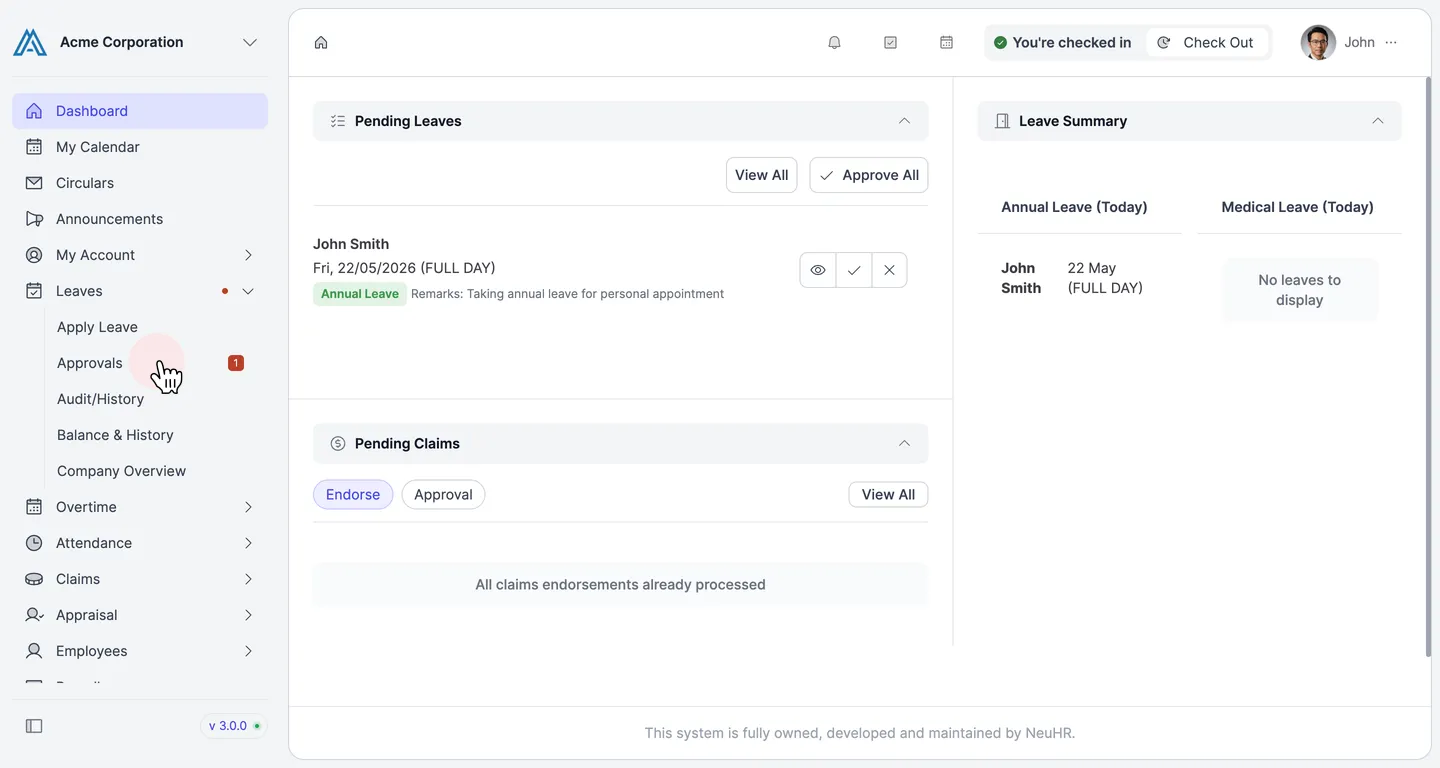
Task: Expand the Appraisal submenu chevron
Action: 248,615
